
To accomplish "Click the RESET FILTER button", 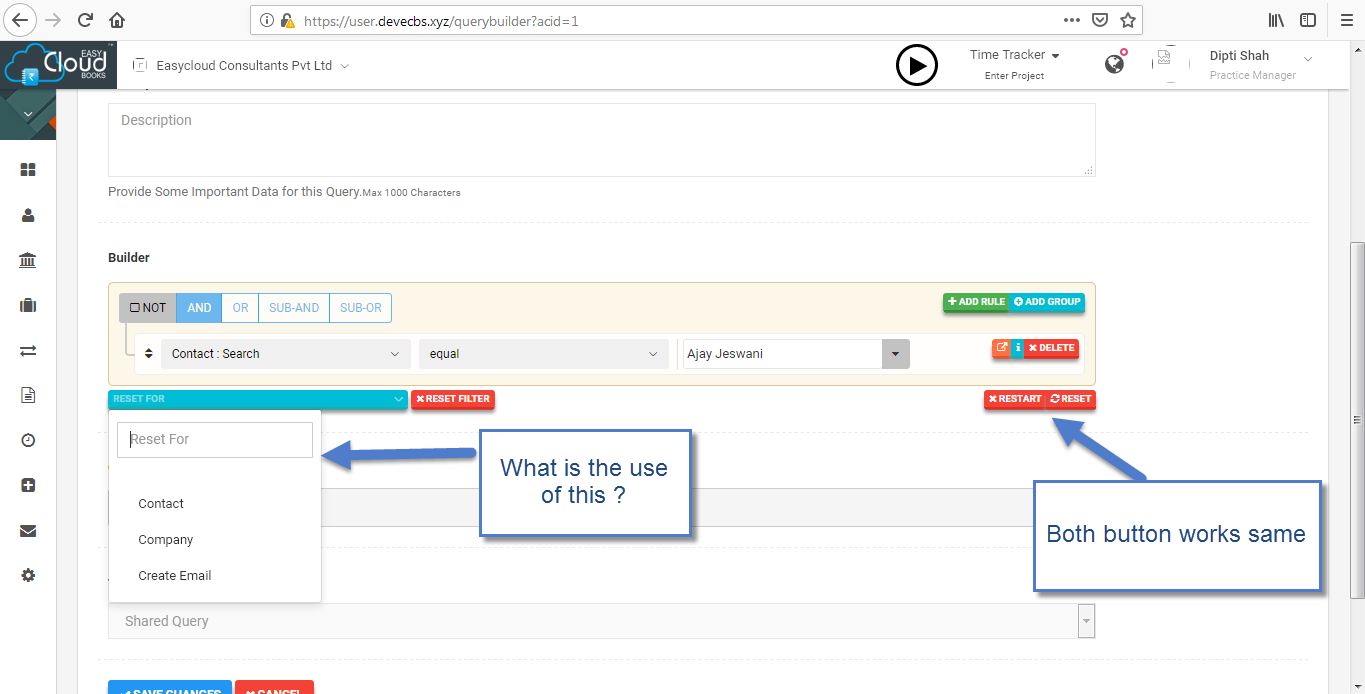I will (x=453, y=399).
